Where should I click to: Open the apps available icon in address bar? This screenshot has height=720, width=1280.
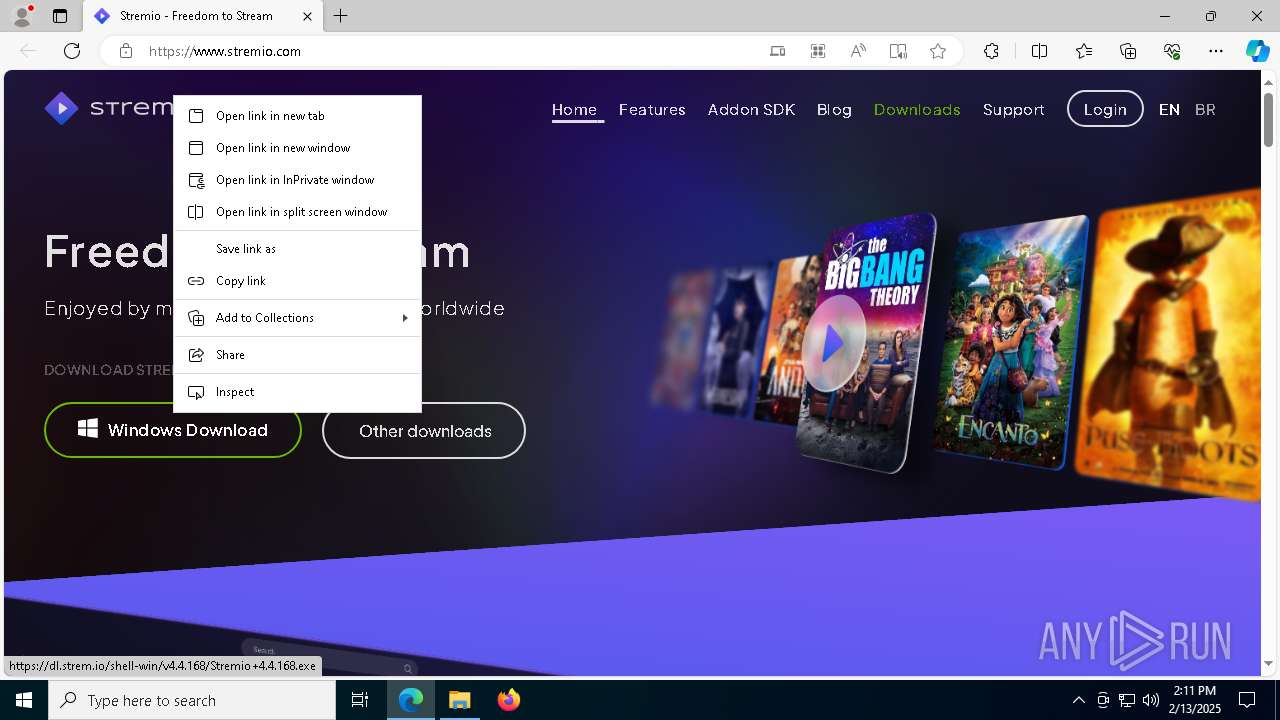pyautogui.click(x=818, y=51)
